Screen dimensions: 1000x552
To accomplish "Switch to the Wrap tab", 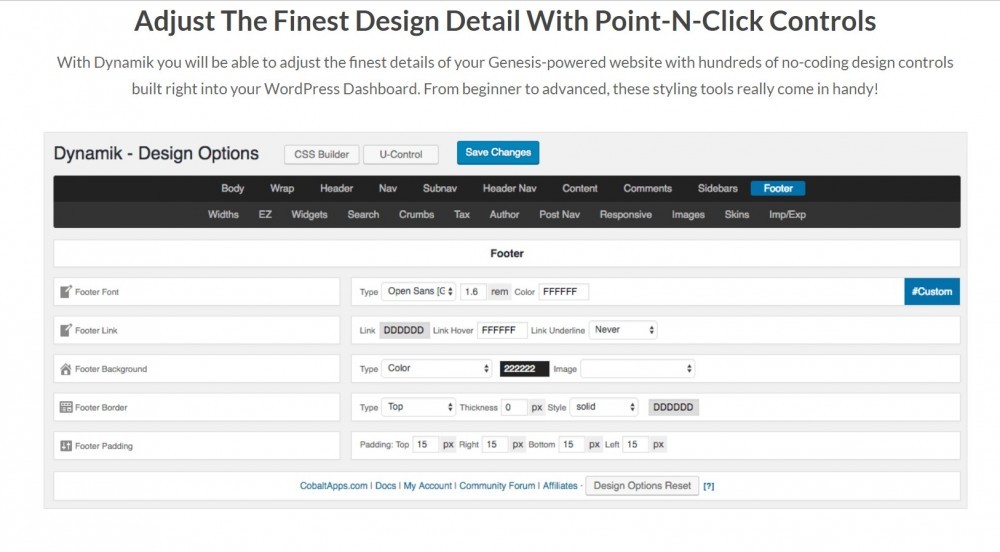I will coord(282,189).
